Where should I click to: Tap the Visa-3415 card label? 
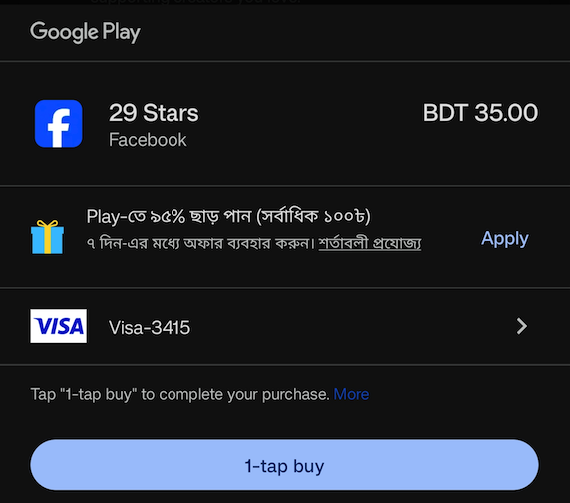click(x=149, y=327)
